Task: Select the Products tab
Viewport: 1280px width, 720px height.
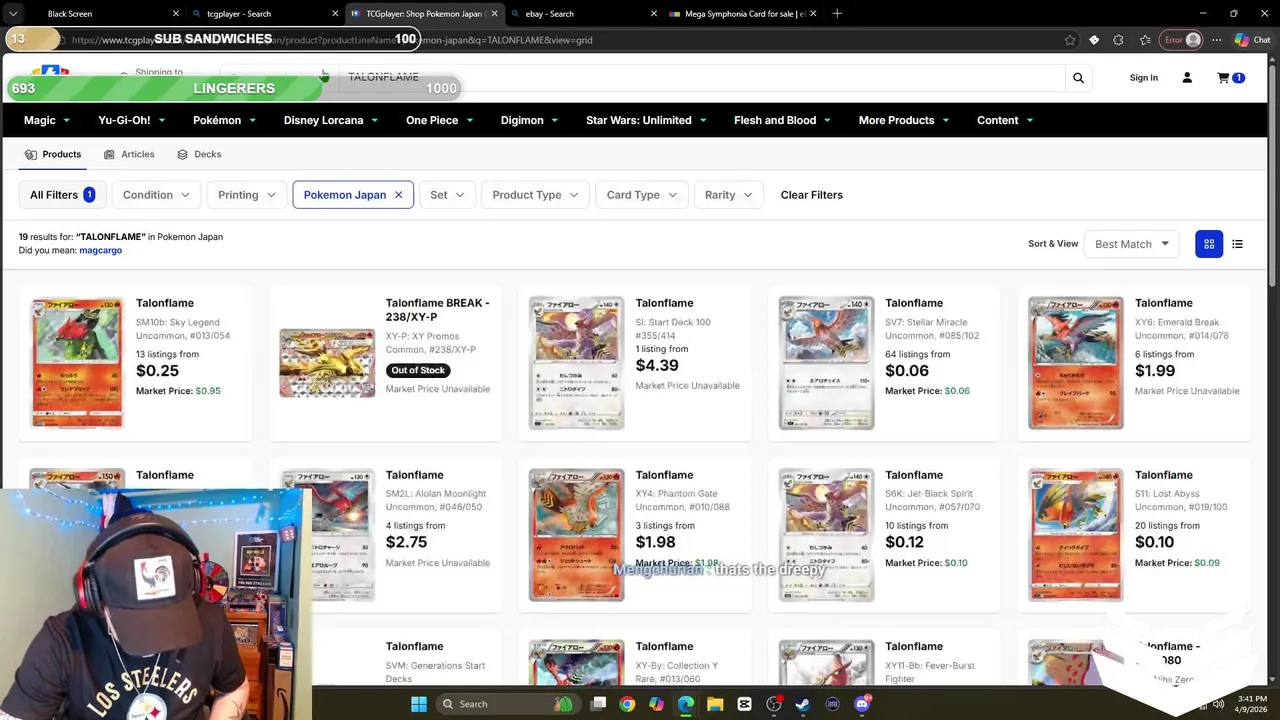Action: [53, 154]
